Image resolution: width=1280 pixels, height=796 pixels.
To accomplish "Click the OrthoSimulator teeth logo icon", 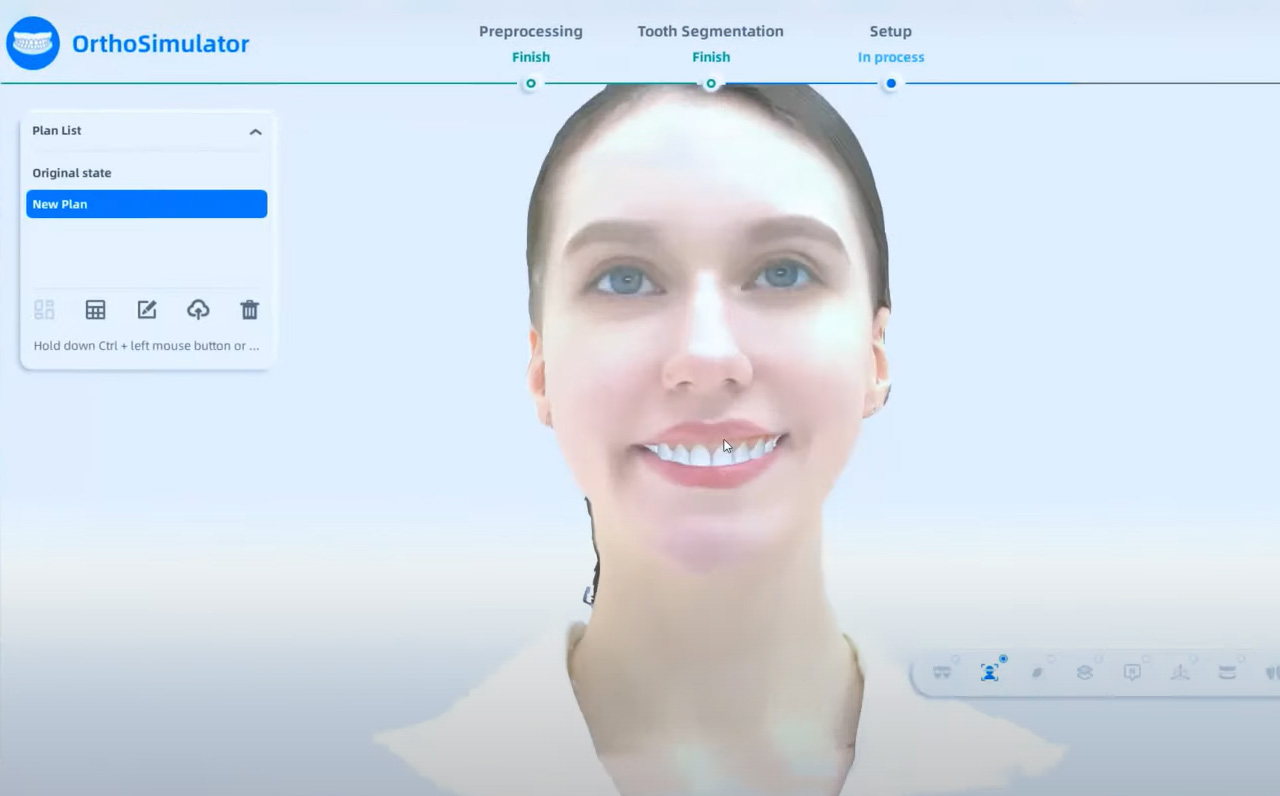I will (x=33, y=43).
